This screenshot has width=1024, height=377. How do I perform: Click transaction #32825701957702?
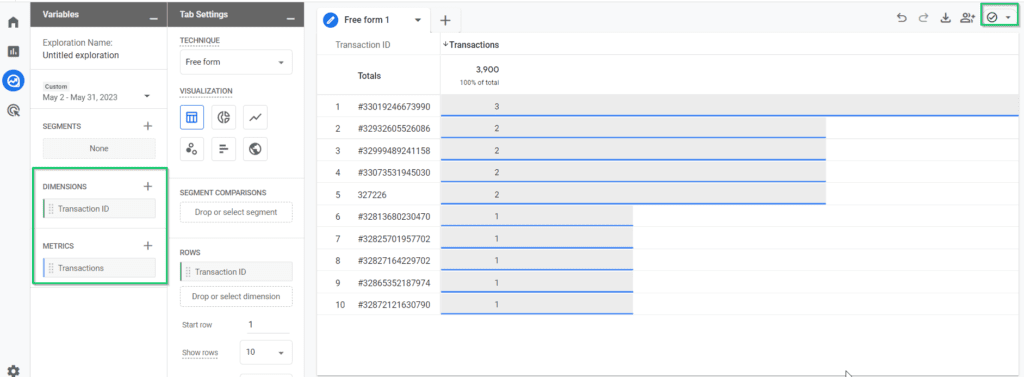tap(394, 239)
